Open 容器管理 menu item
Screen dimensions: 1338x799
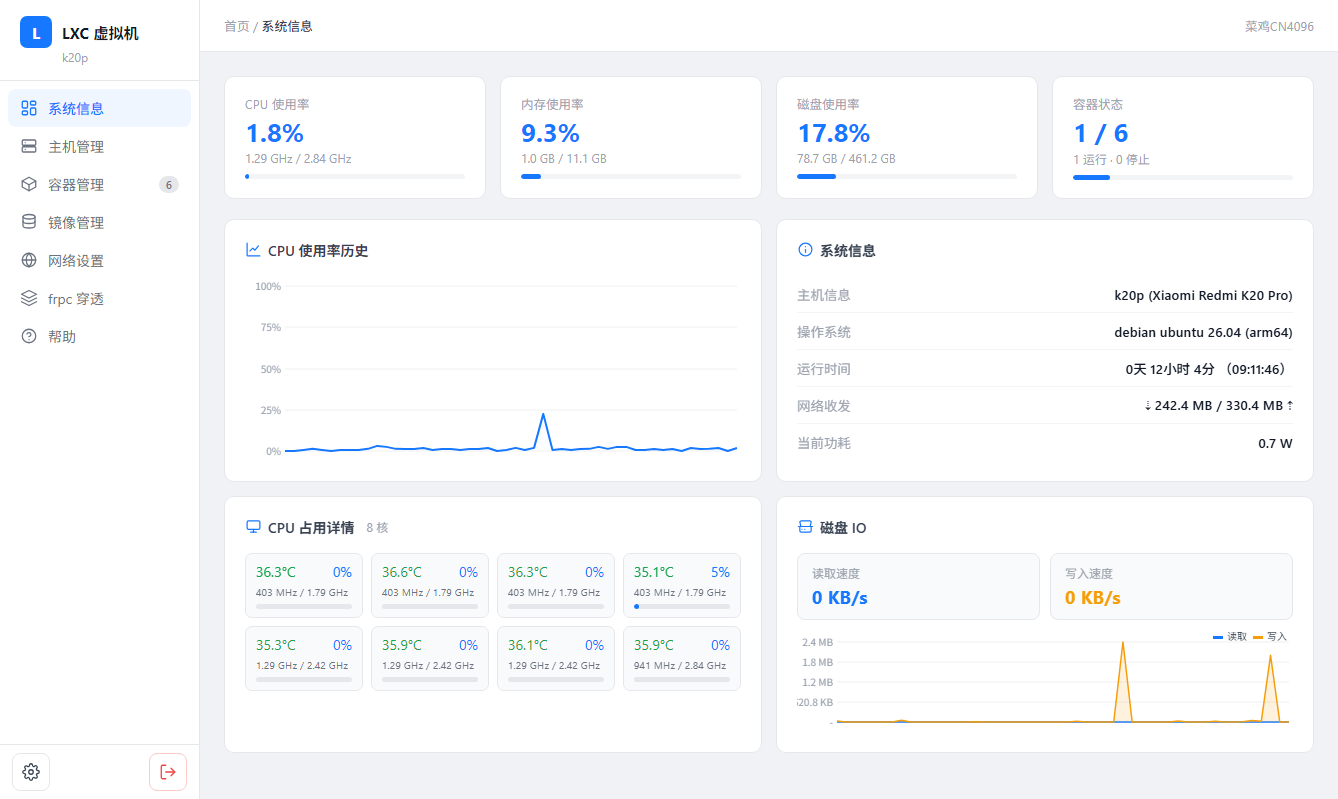pos(99,185)
